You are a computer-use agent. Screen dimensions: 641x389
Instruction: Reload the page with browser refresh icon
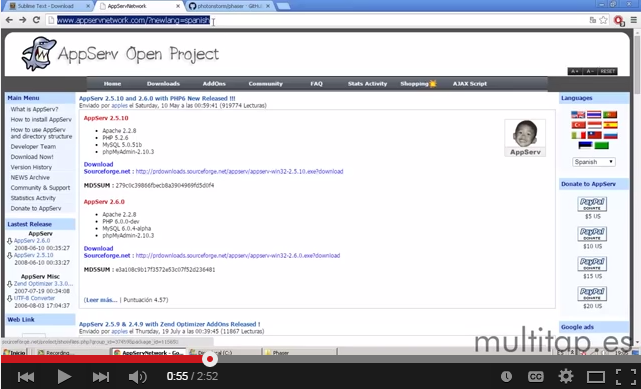[36, 20]
